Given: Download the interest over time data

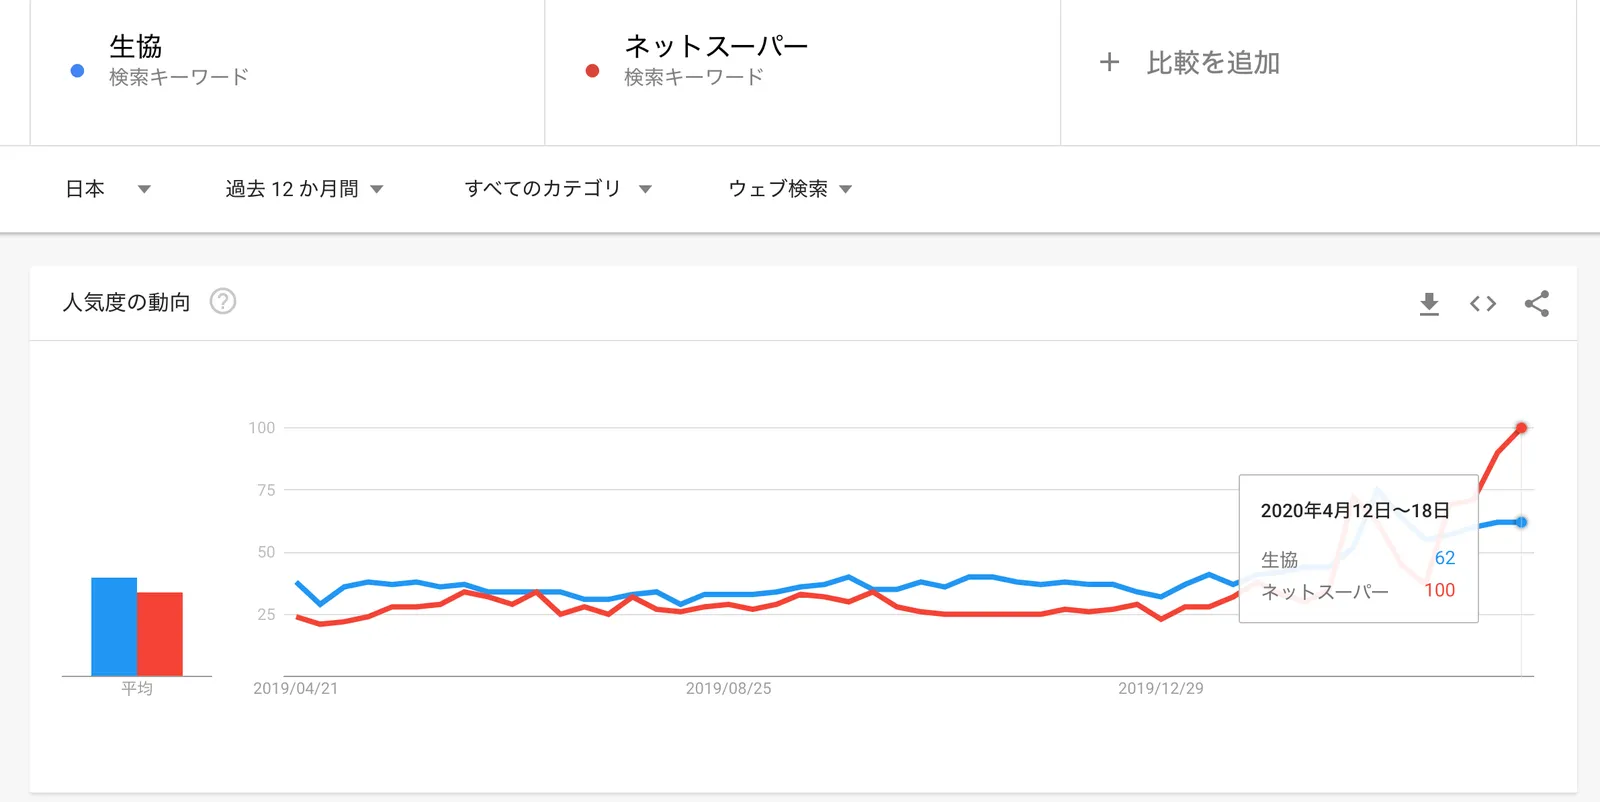Looking at the screenshot, I should pos(1429,304).
